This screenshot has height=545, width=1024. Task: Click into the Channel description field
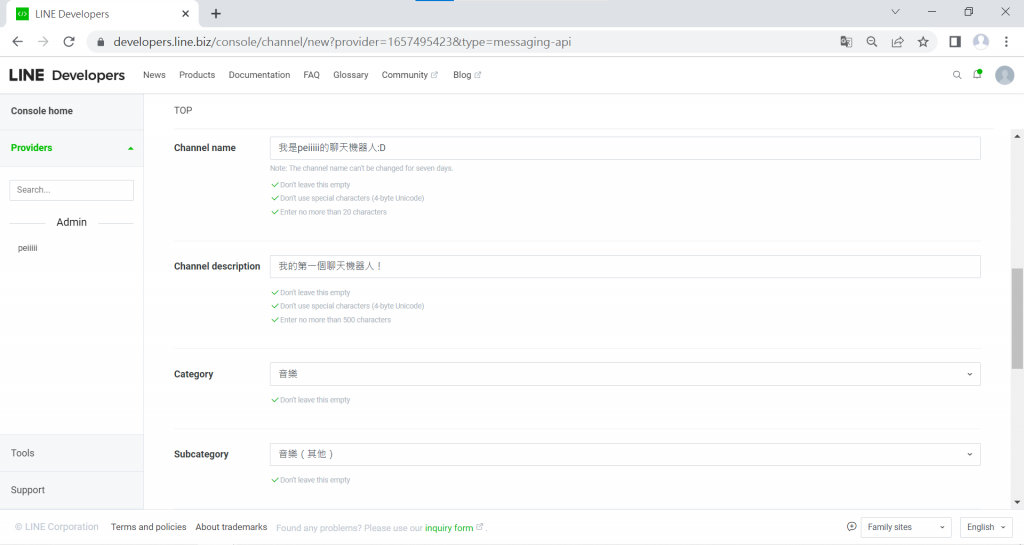coord(625,266)
